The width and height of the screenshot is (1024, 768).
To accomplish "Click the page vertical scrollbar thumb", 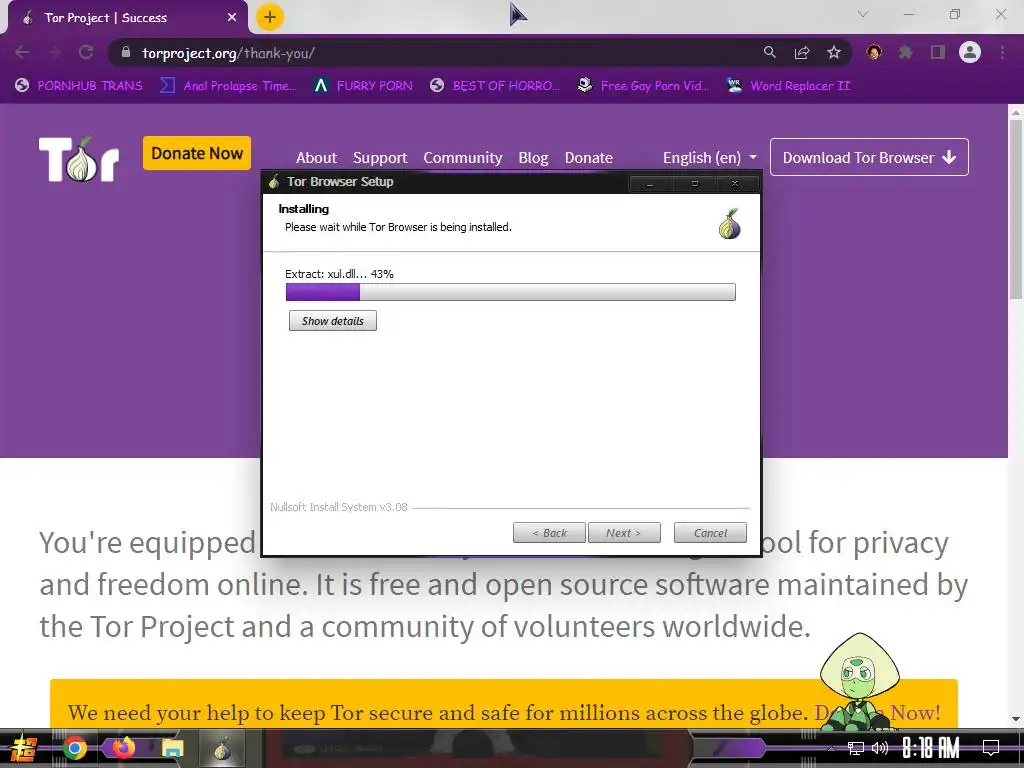I will tap(1016, 209).
